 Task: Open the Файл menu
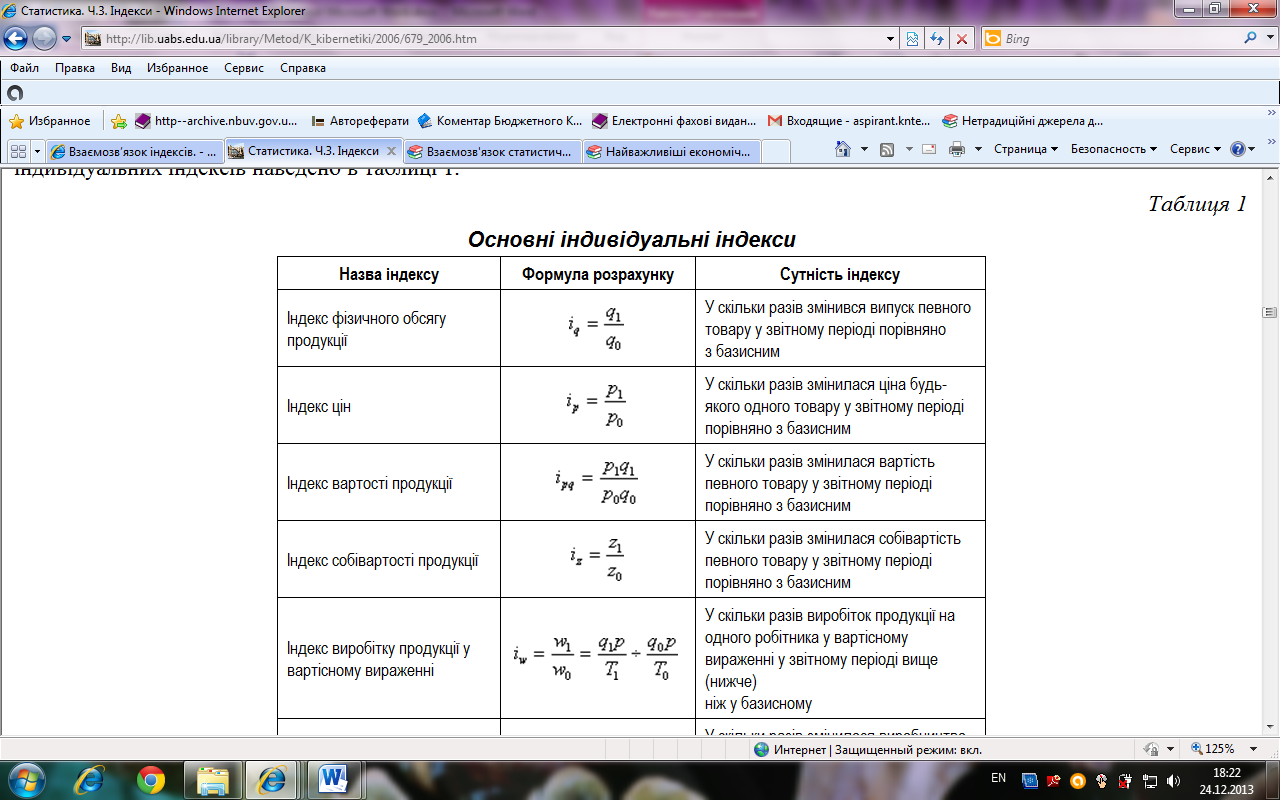tap(25, 68)
